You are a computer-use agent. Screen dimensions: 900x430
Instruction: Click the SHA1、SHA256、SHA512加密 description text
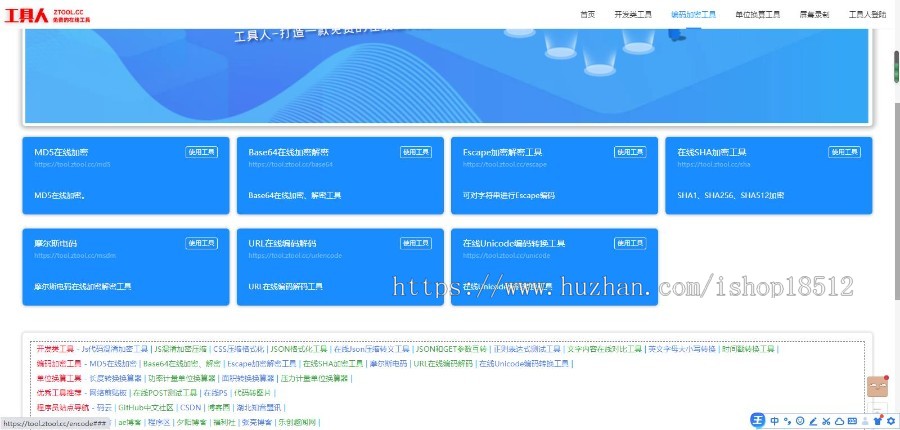[731, 195]
